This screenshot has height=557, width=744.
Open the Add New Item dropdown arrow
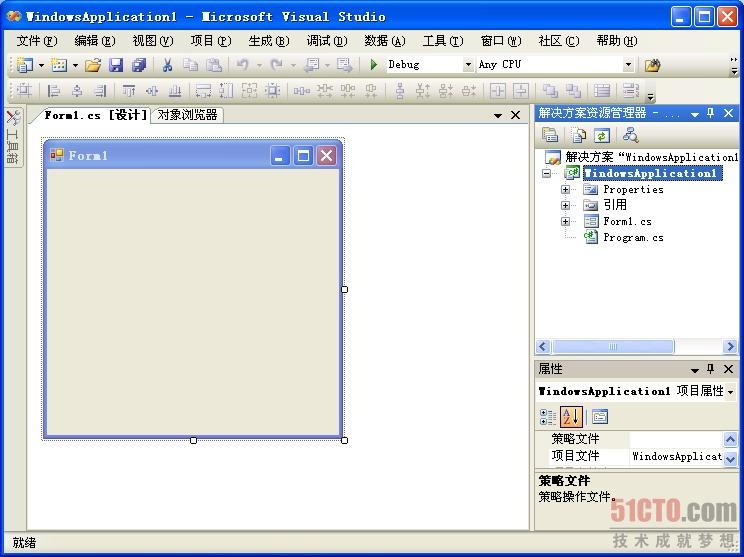75,65
